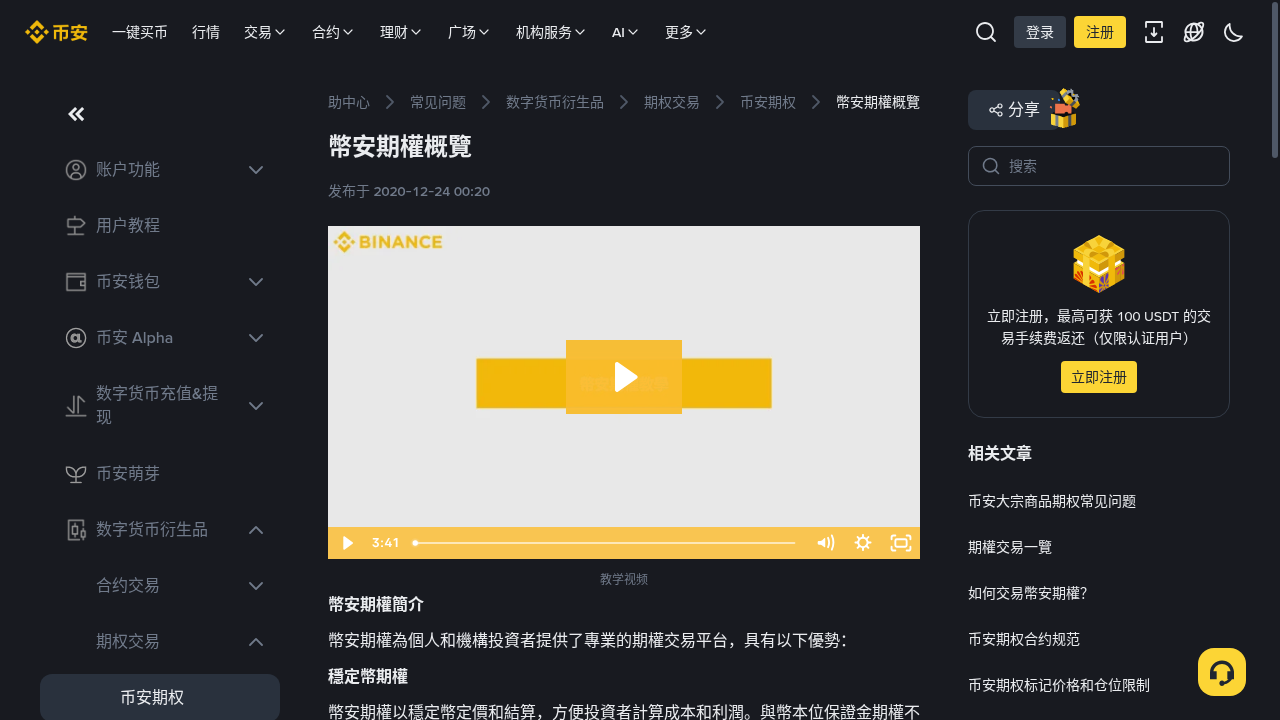Viewport: 1280px width, 720px height.
Task: Play video using control bar play button
Action: (347, 543)
